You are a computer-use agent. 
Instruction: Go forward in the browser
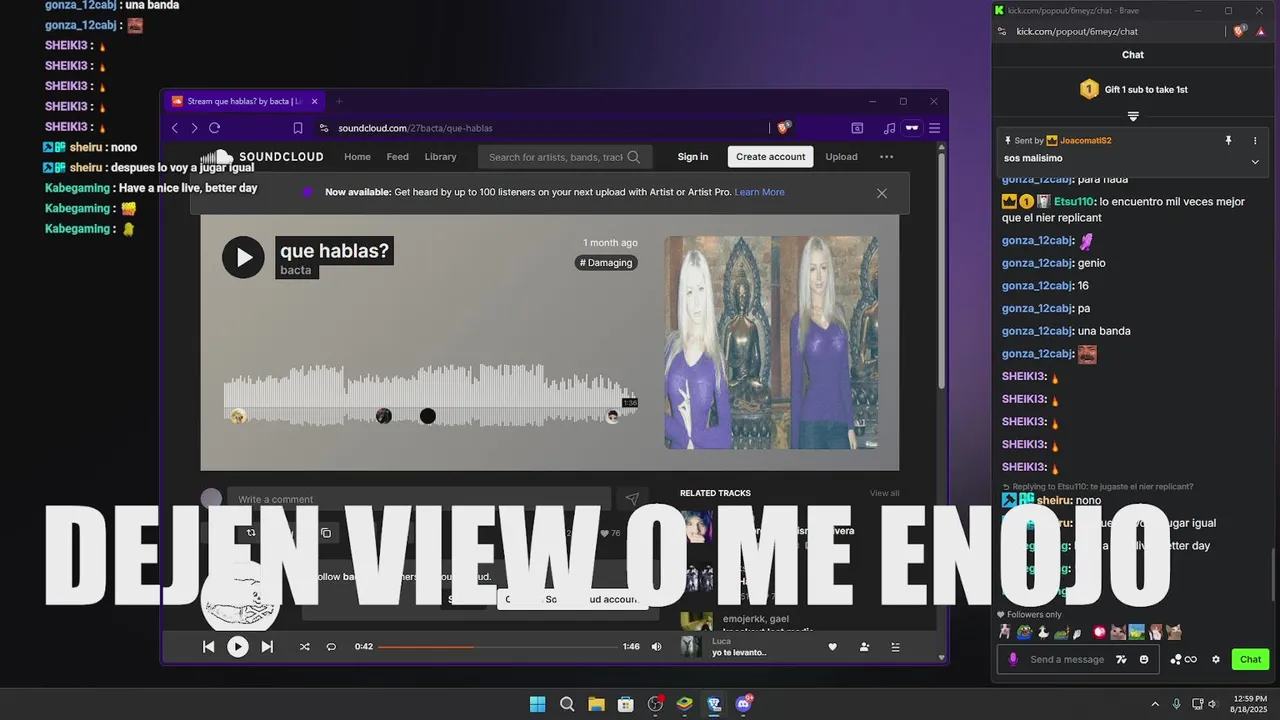click(x=194, y=128)
